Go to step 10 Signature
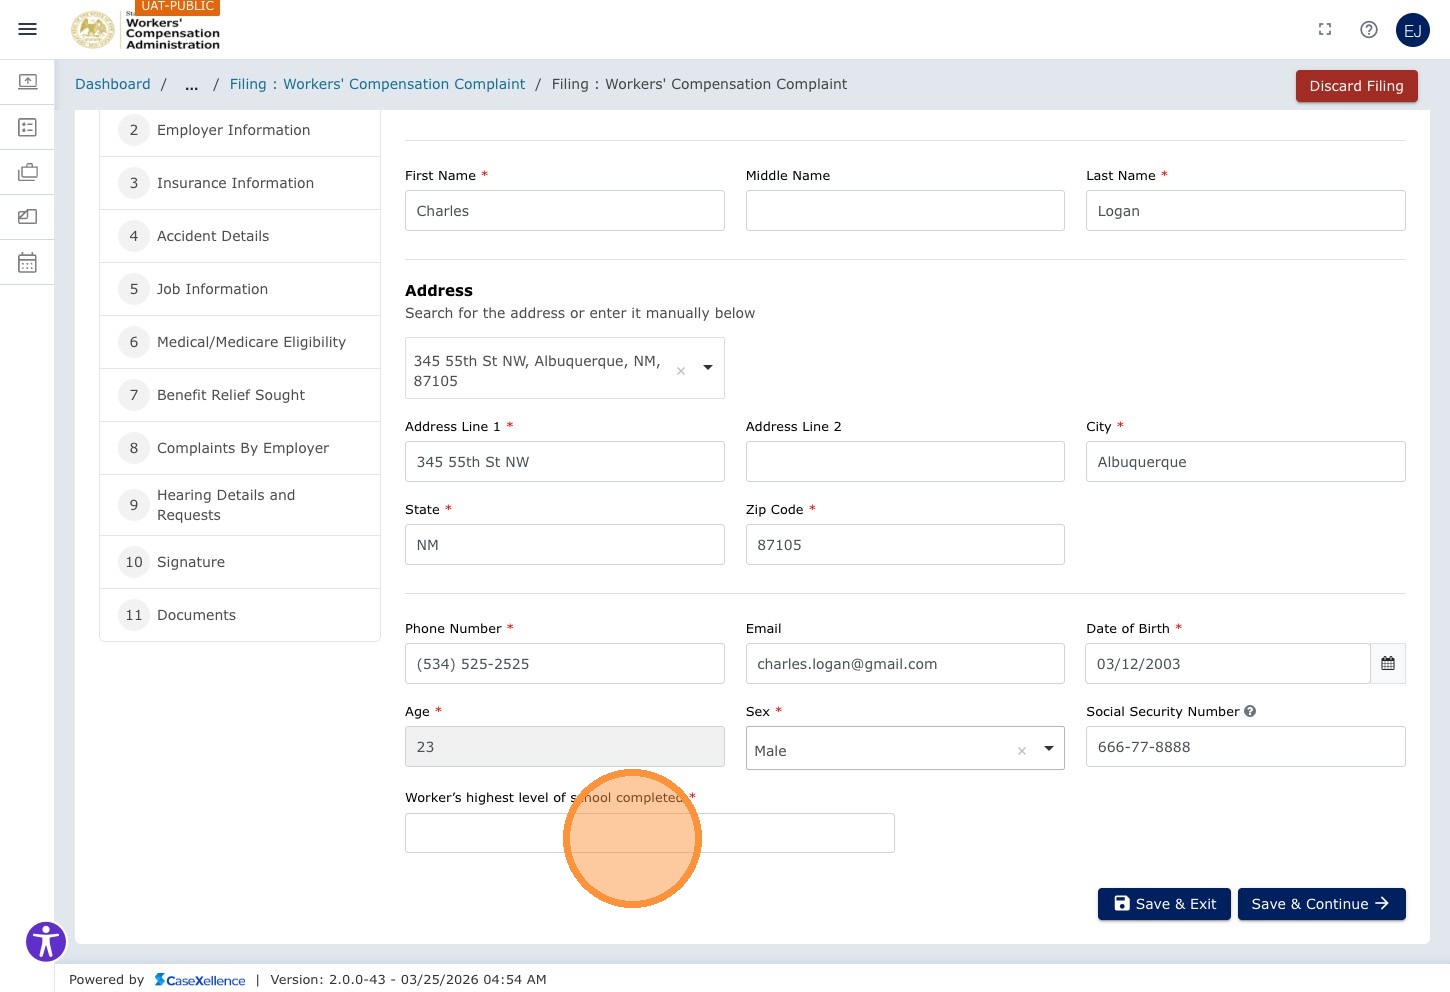 click(x=240, y=562)
